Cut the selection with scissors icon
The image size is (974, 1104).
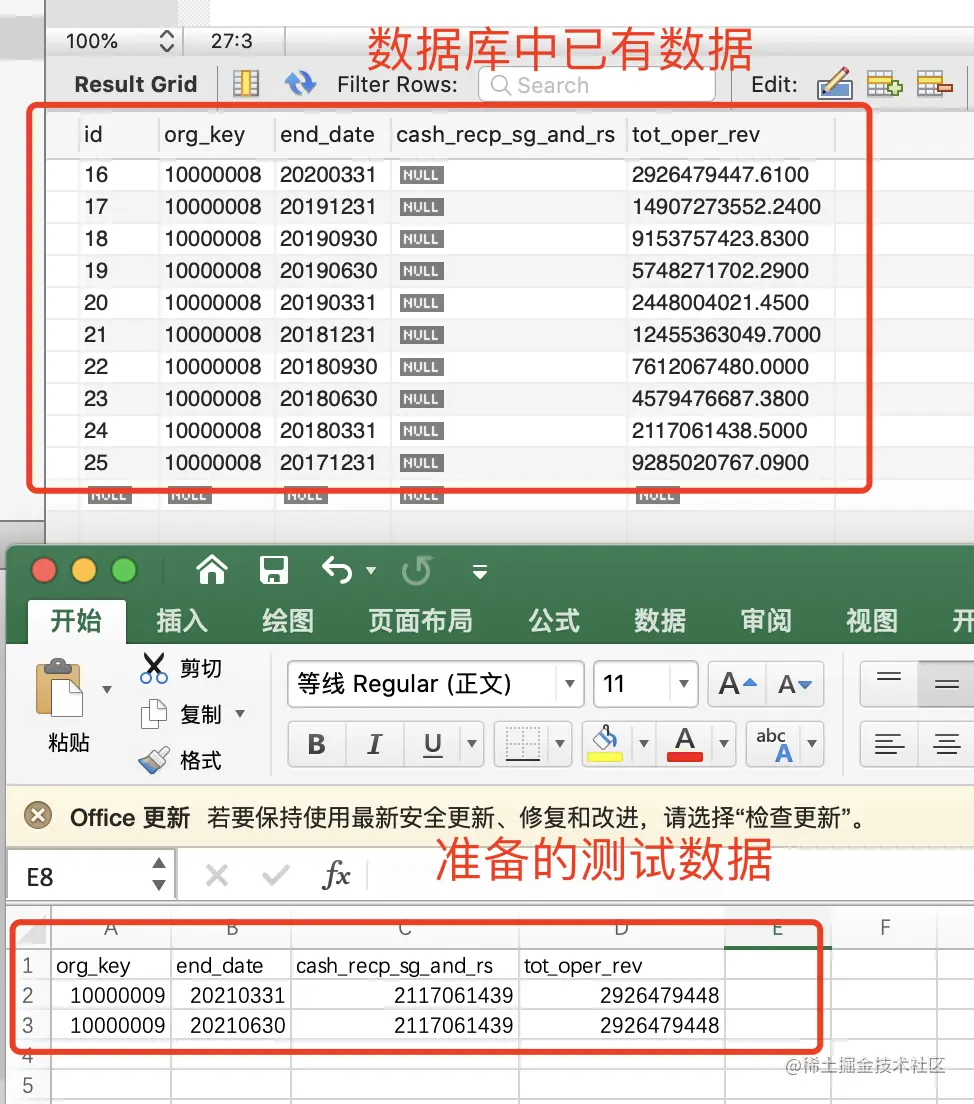(154, 668)
